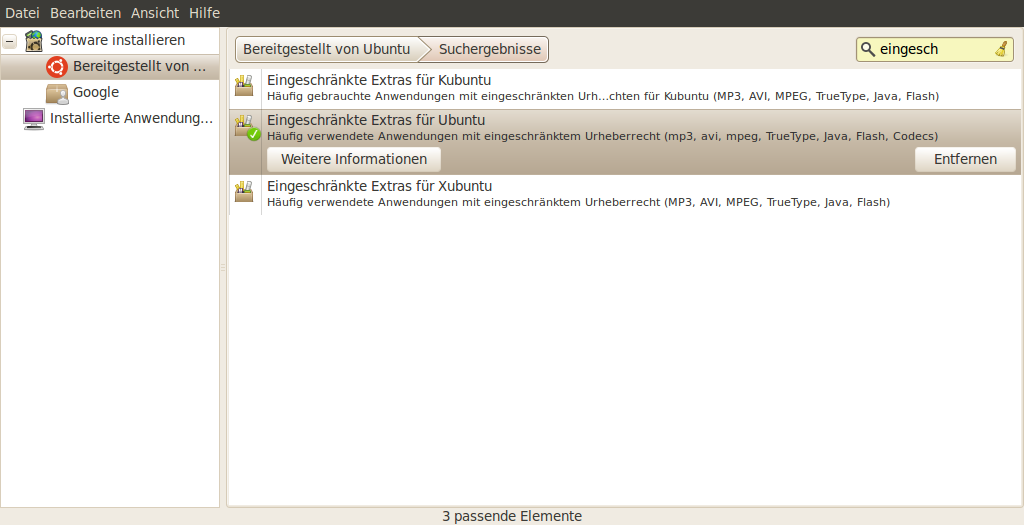
Task: Clear search with the broom icon
Action: coord(1002,49)
